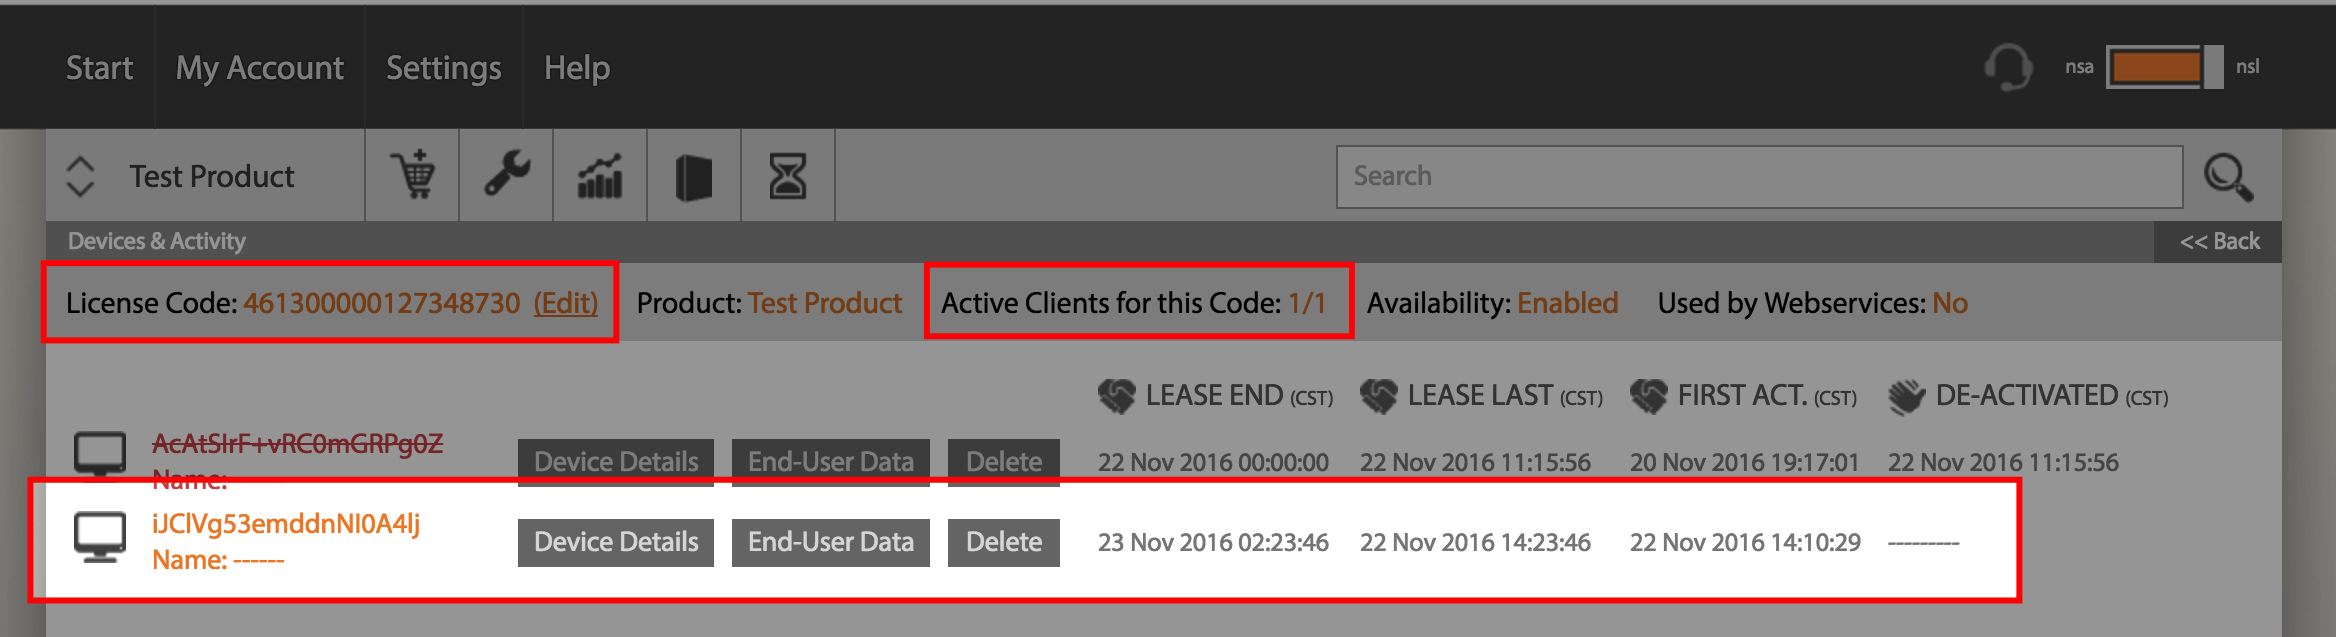
Task: Expand the Test Product selector arrows
Action: pyautogui.click(x=80, y=176)
